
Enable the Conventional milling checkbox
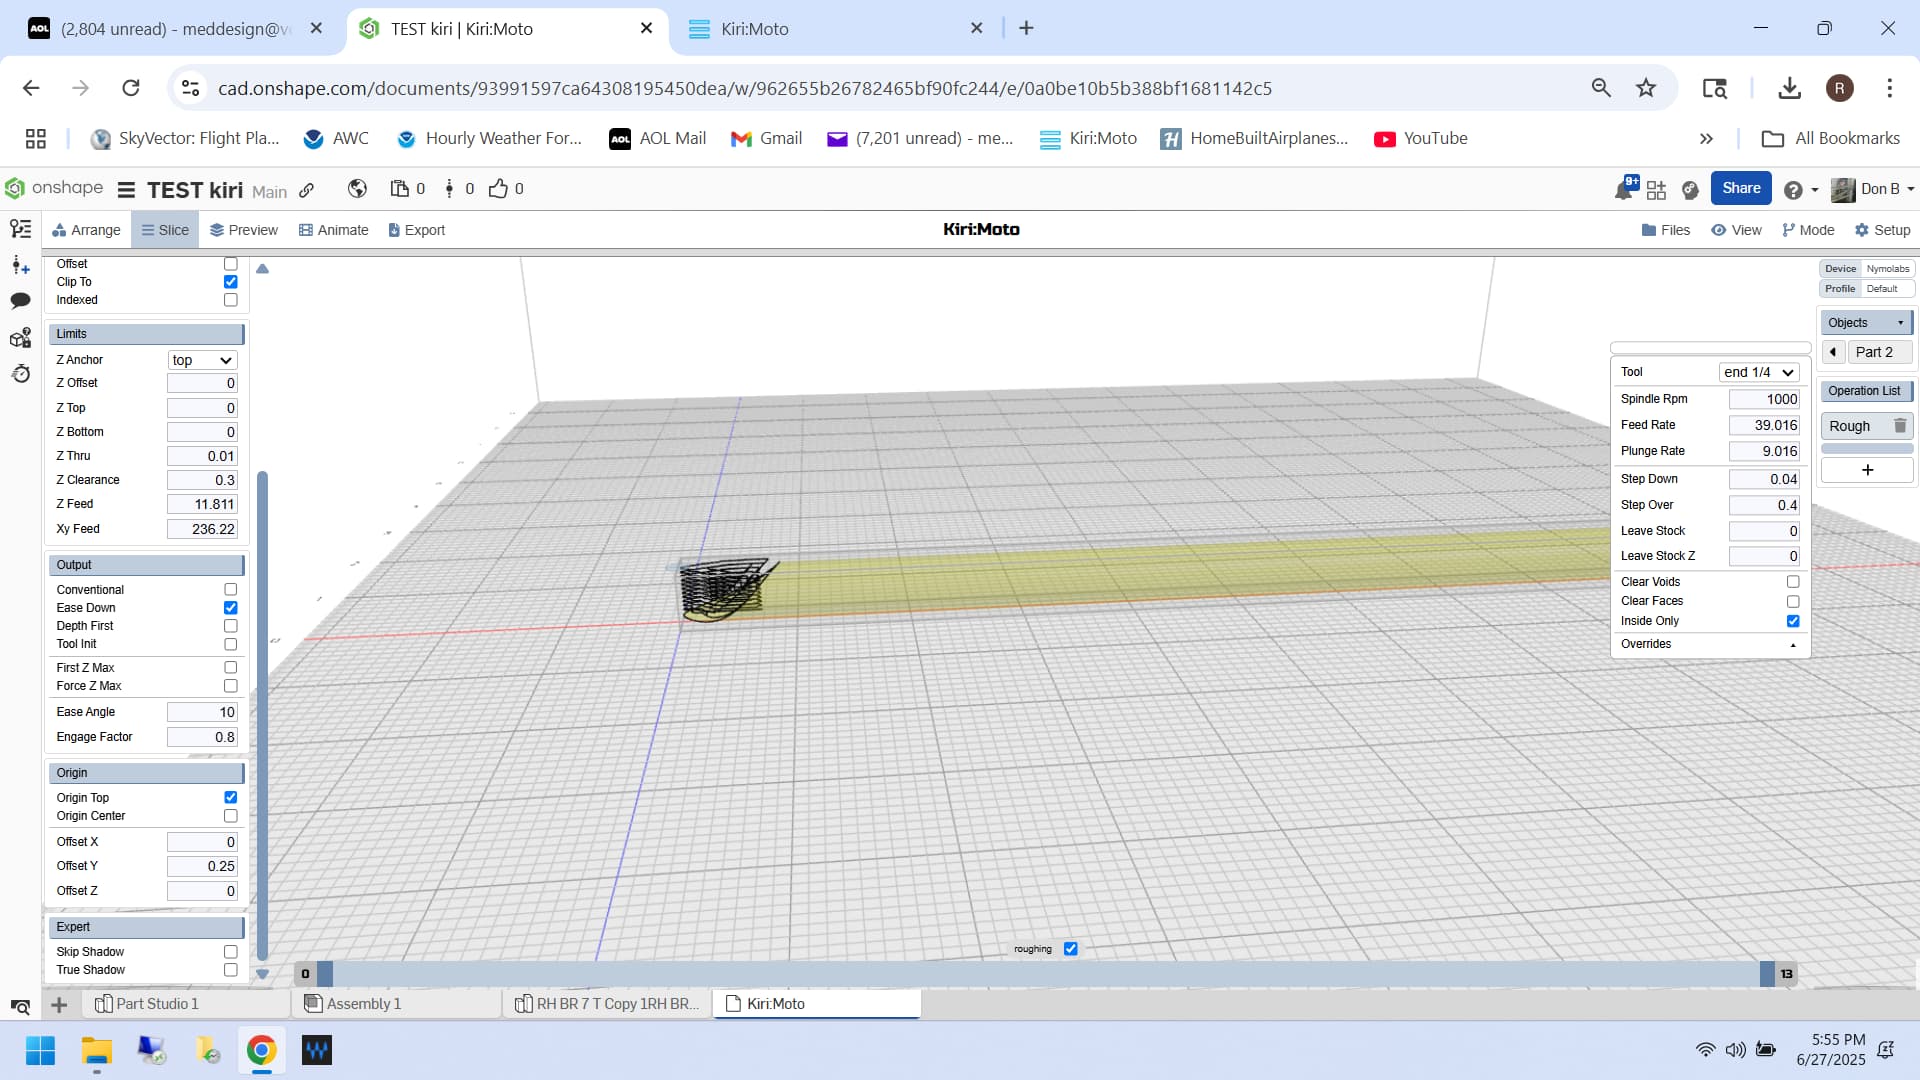[x=231, y=590]
